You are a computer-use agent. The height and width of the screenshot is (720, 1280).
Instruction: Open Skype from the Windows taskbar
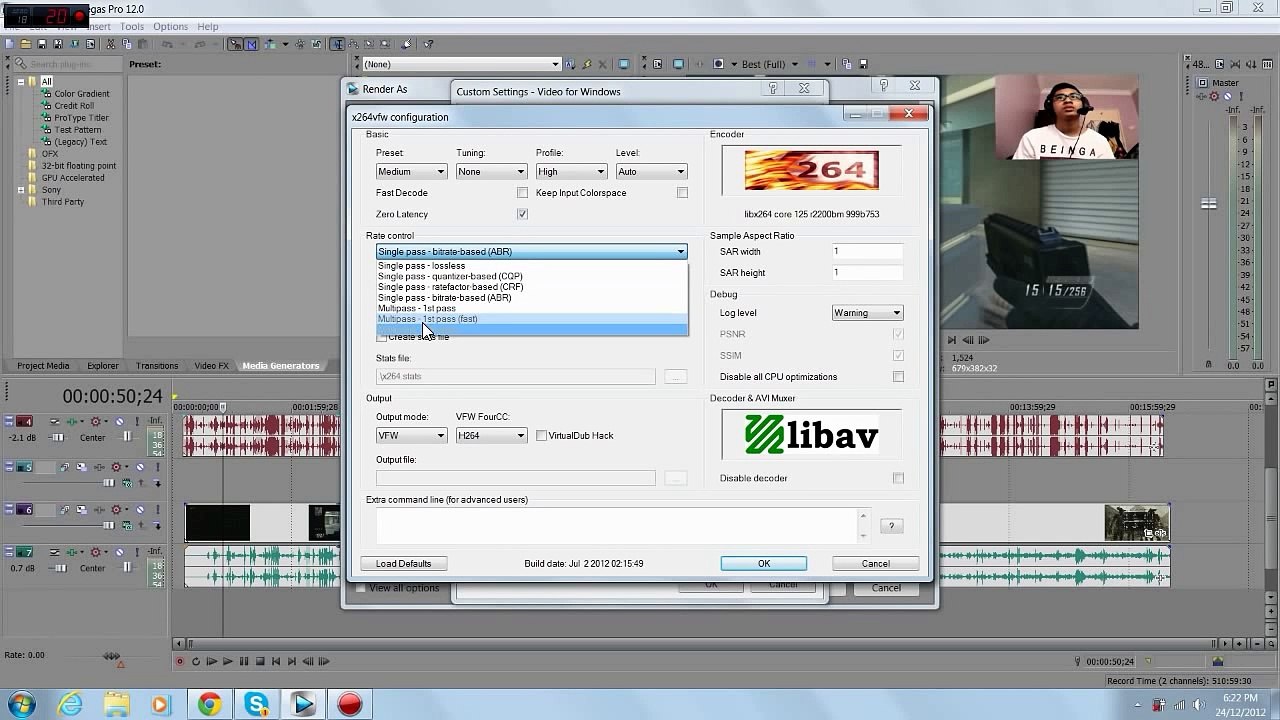(x=257, y=705)
